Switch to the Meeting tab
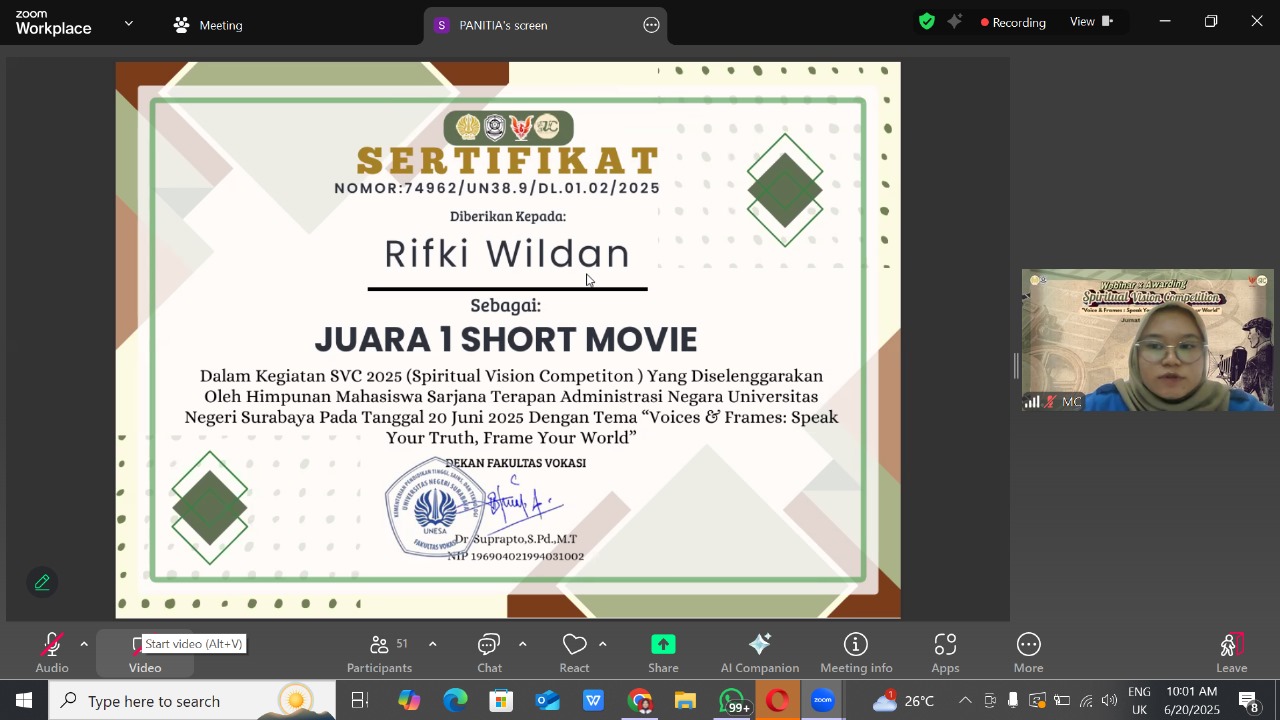The height and width of the screenshot is (720, 1280). pos(208,25)
